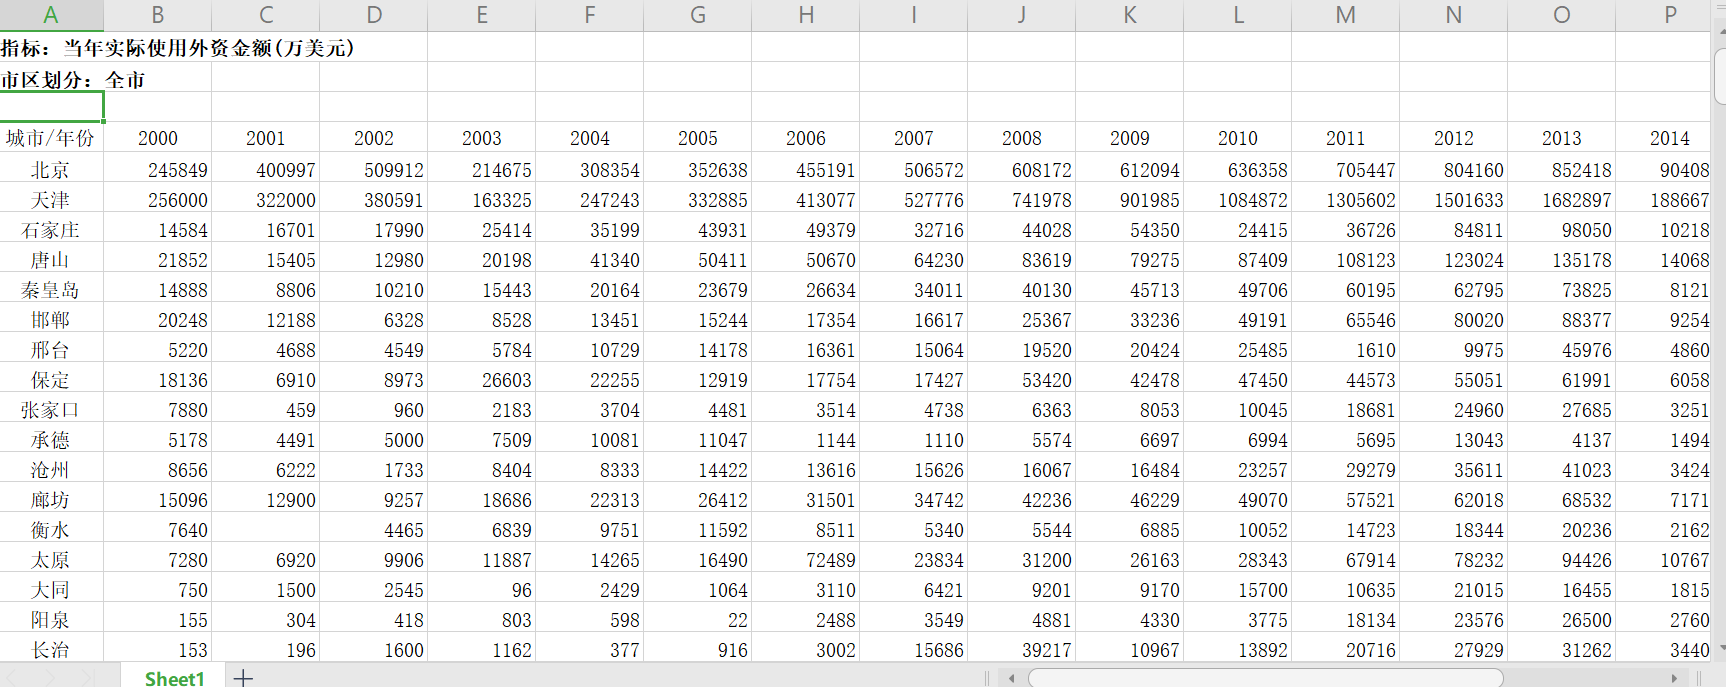The width and height of the screenshot is (1726, 687).
Task: Select the 衡水 city name cell
Action: pyautogui.click(x=52, y=530)
